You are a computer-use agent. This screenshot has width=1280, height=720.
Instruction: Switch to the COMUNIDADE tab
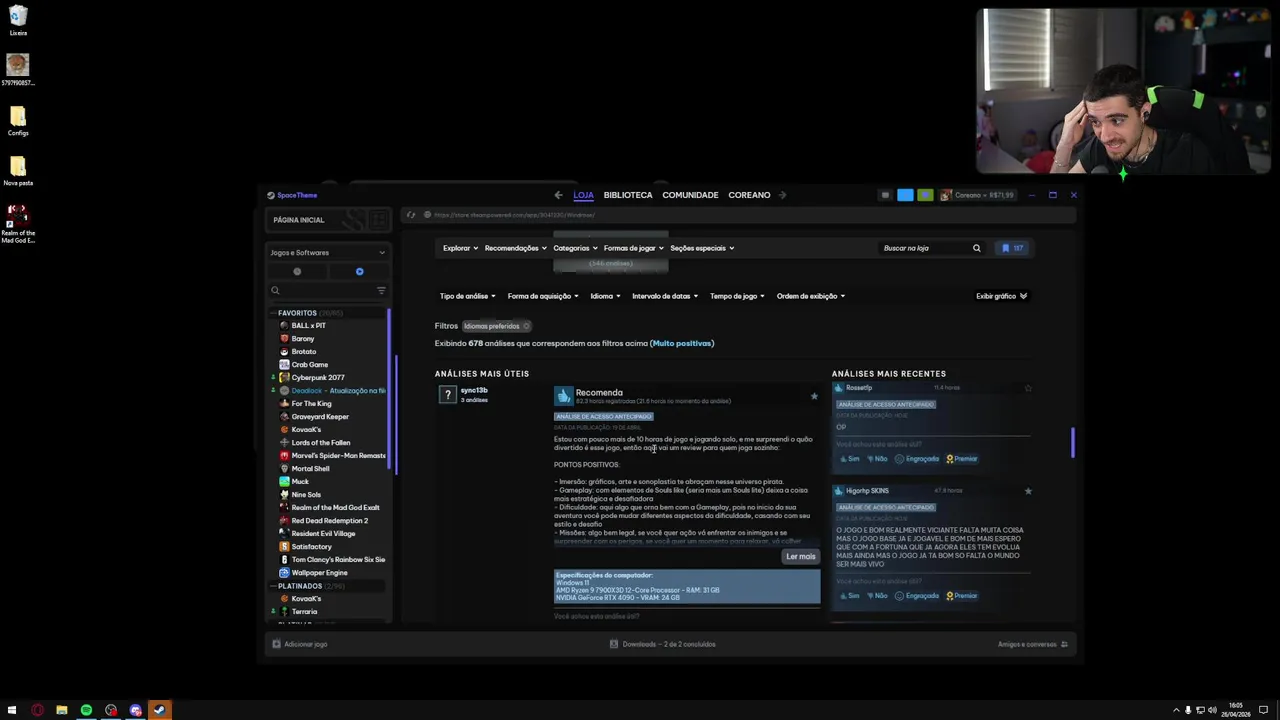click(690, 195)
